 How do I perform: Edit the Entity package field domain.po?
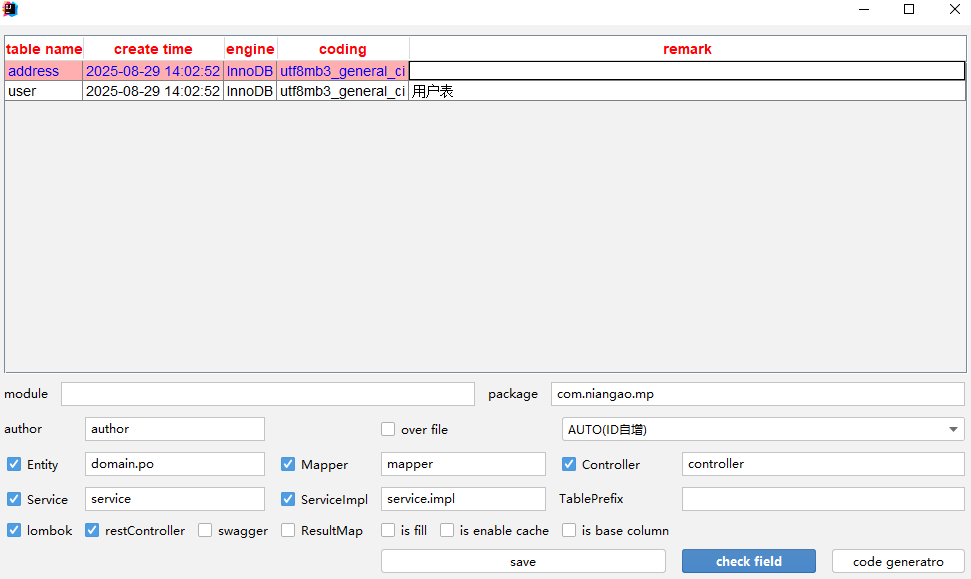[175, 464]
